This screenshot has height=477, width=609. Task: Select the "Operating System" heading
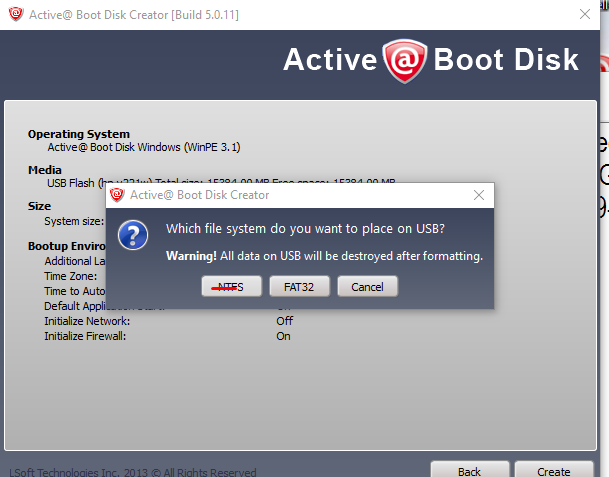(x=79, y=134)
